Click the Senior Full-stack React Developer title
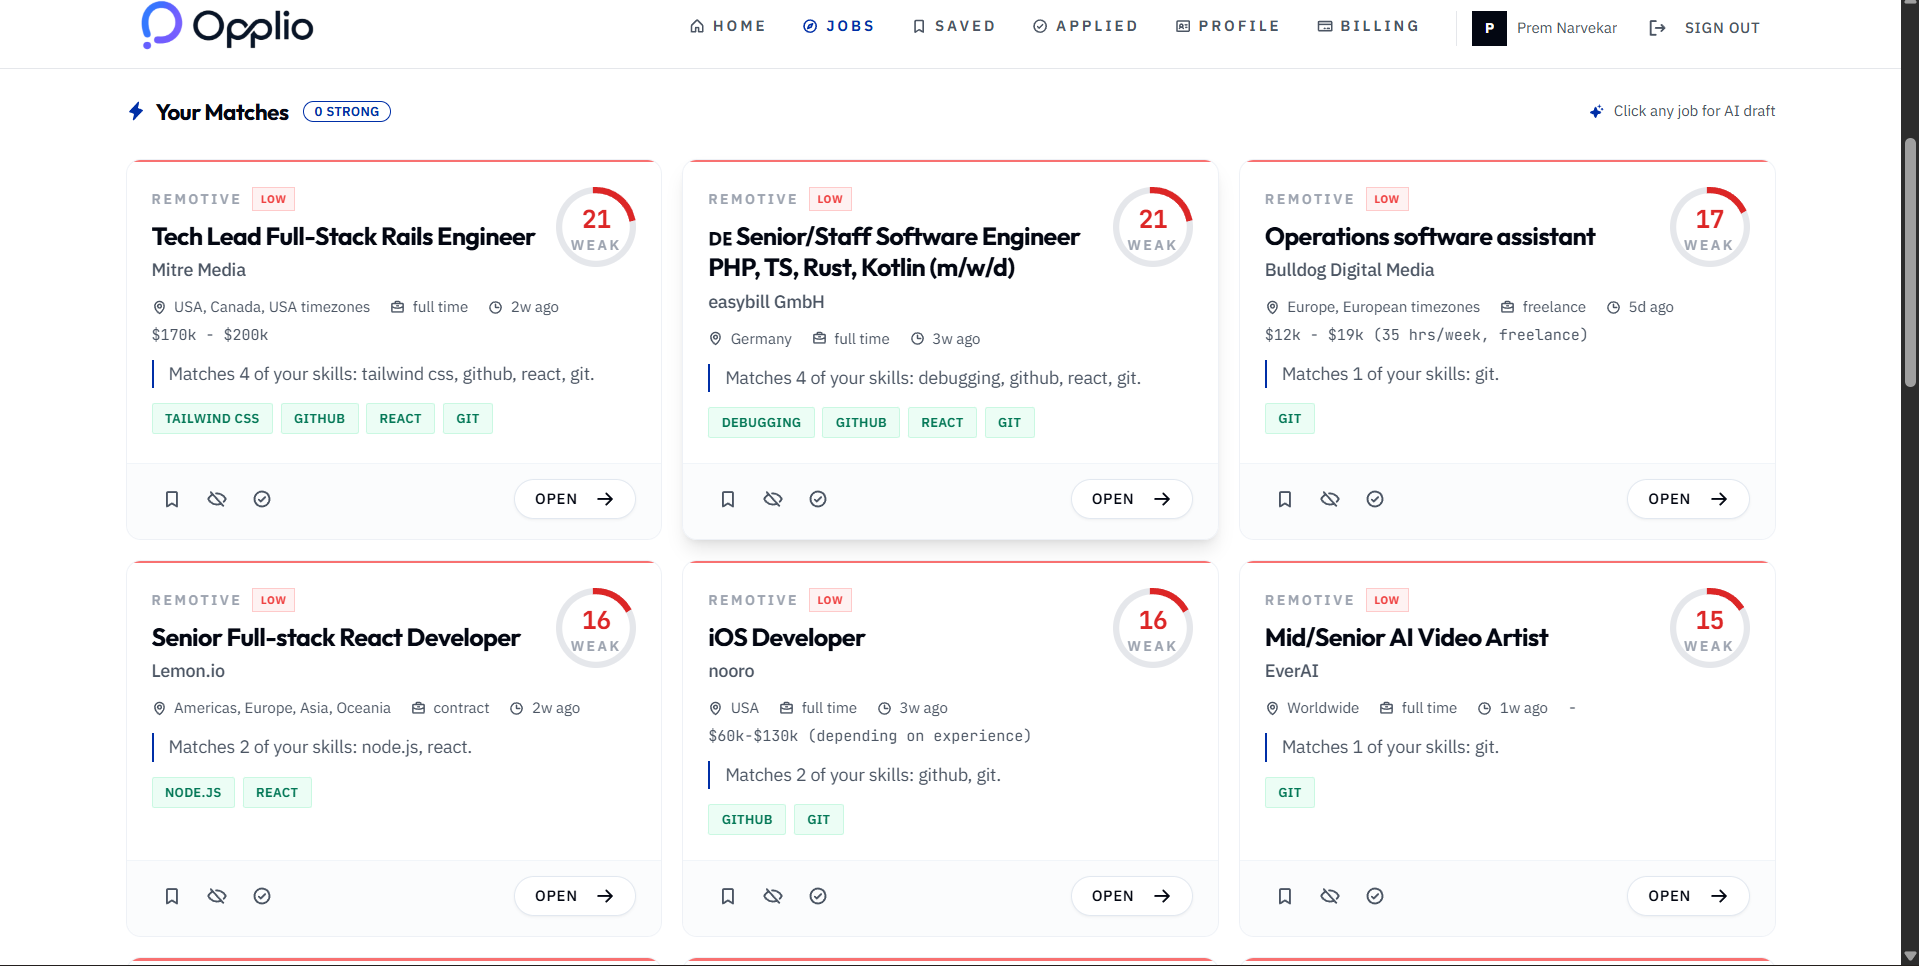The height and width of the screenshot is (966, 1919). 336,638
